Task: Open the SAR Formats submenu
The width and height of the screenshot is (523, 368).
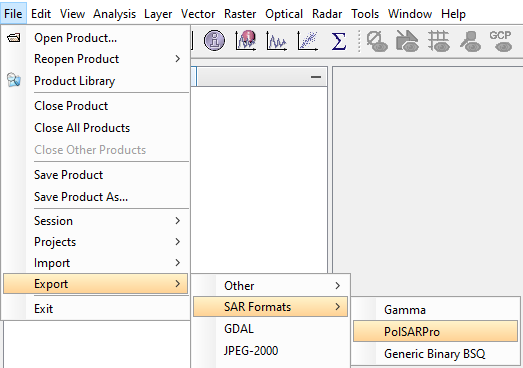Action: point(270,307)
